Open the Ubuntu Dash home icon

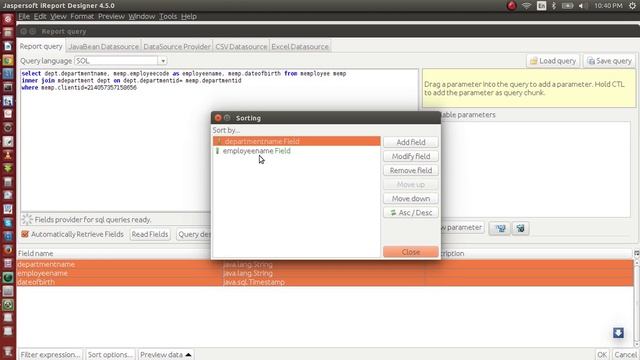click(x=8, y=19)
